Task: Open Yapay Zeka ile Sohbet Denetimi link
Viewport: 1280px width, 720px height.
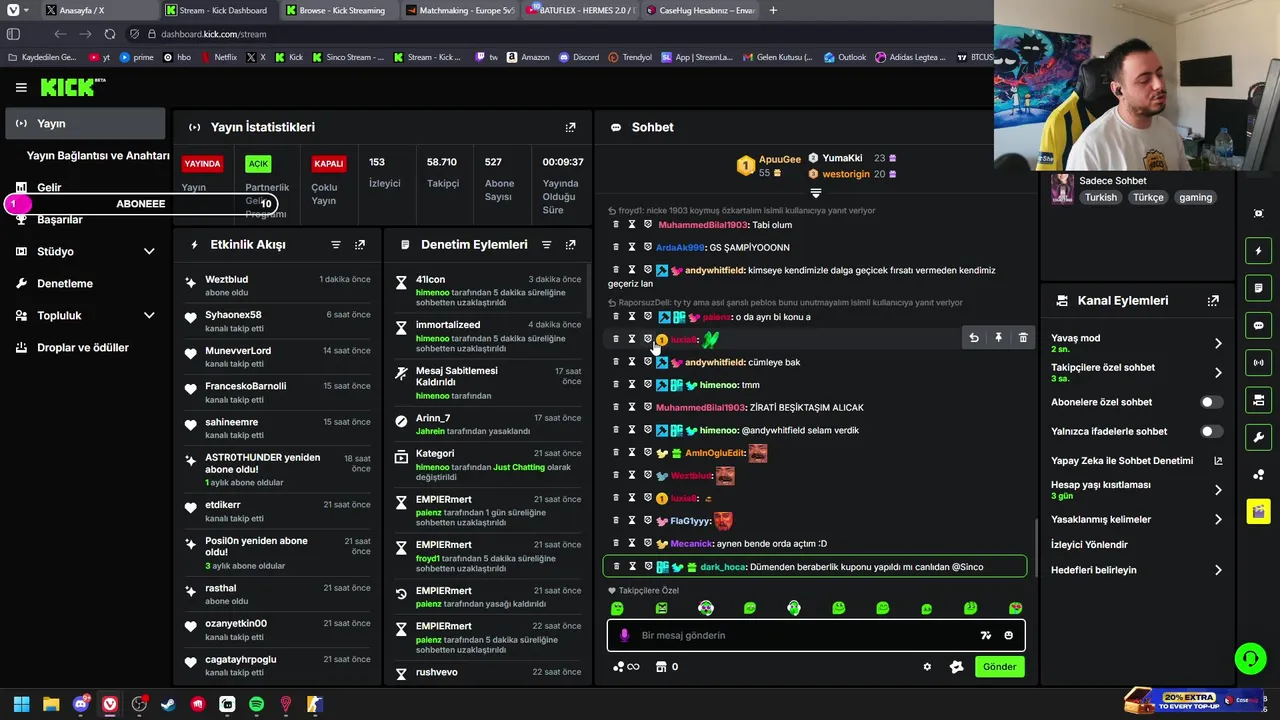Action: 1136,461
